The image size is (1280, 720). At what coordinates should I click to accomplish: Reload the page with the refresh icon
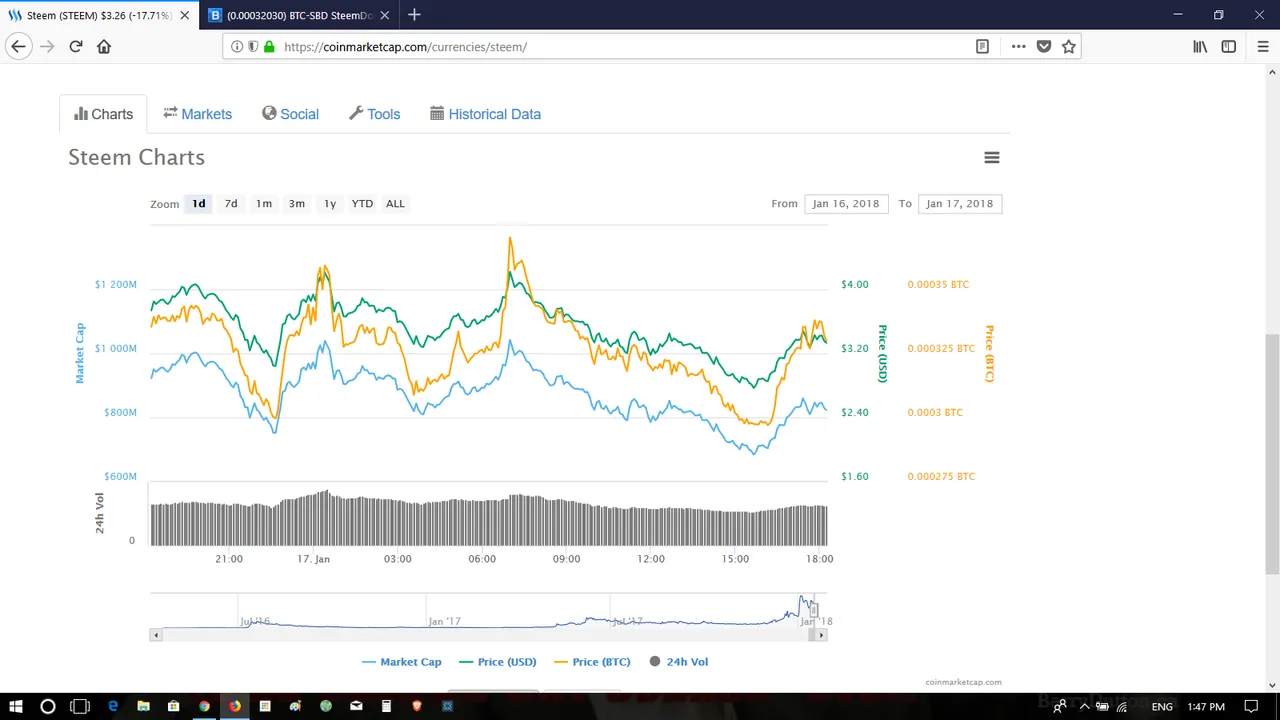(75, 46)
